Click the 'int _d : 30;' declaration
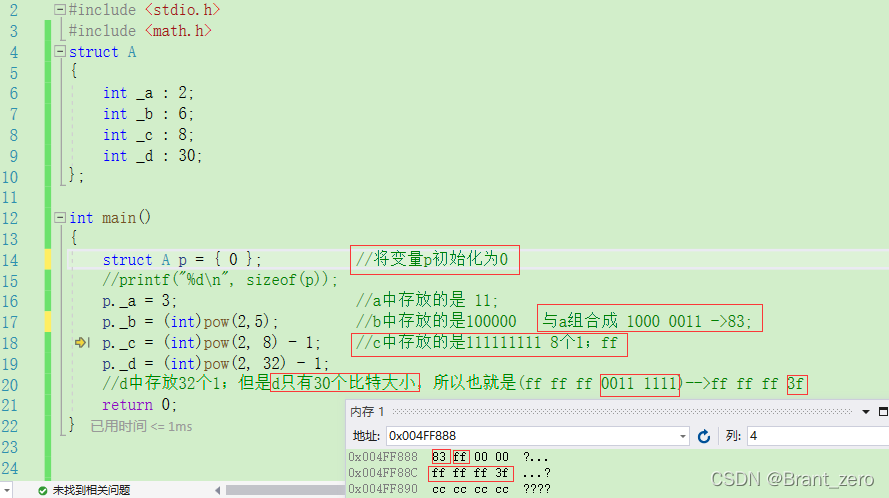The width and height of the screenshot is (889, 498). point(152,156)
